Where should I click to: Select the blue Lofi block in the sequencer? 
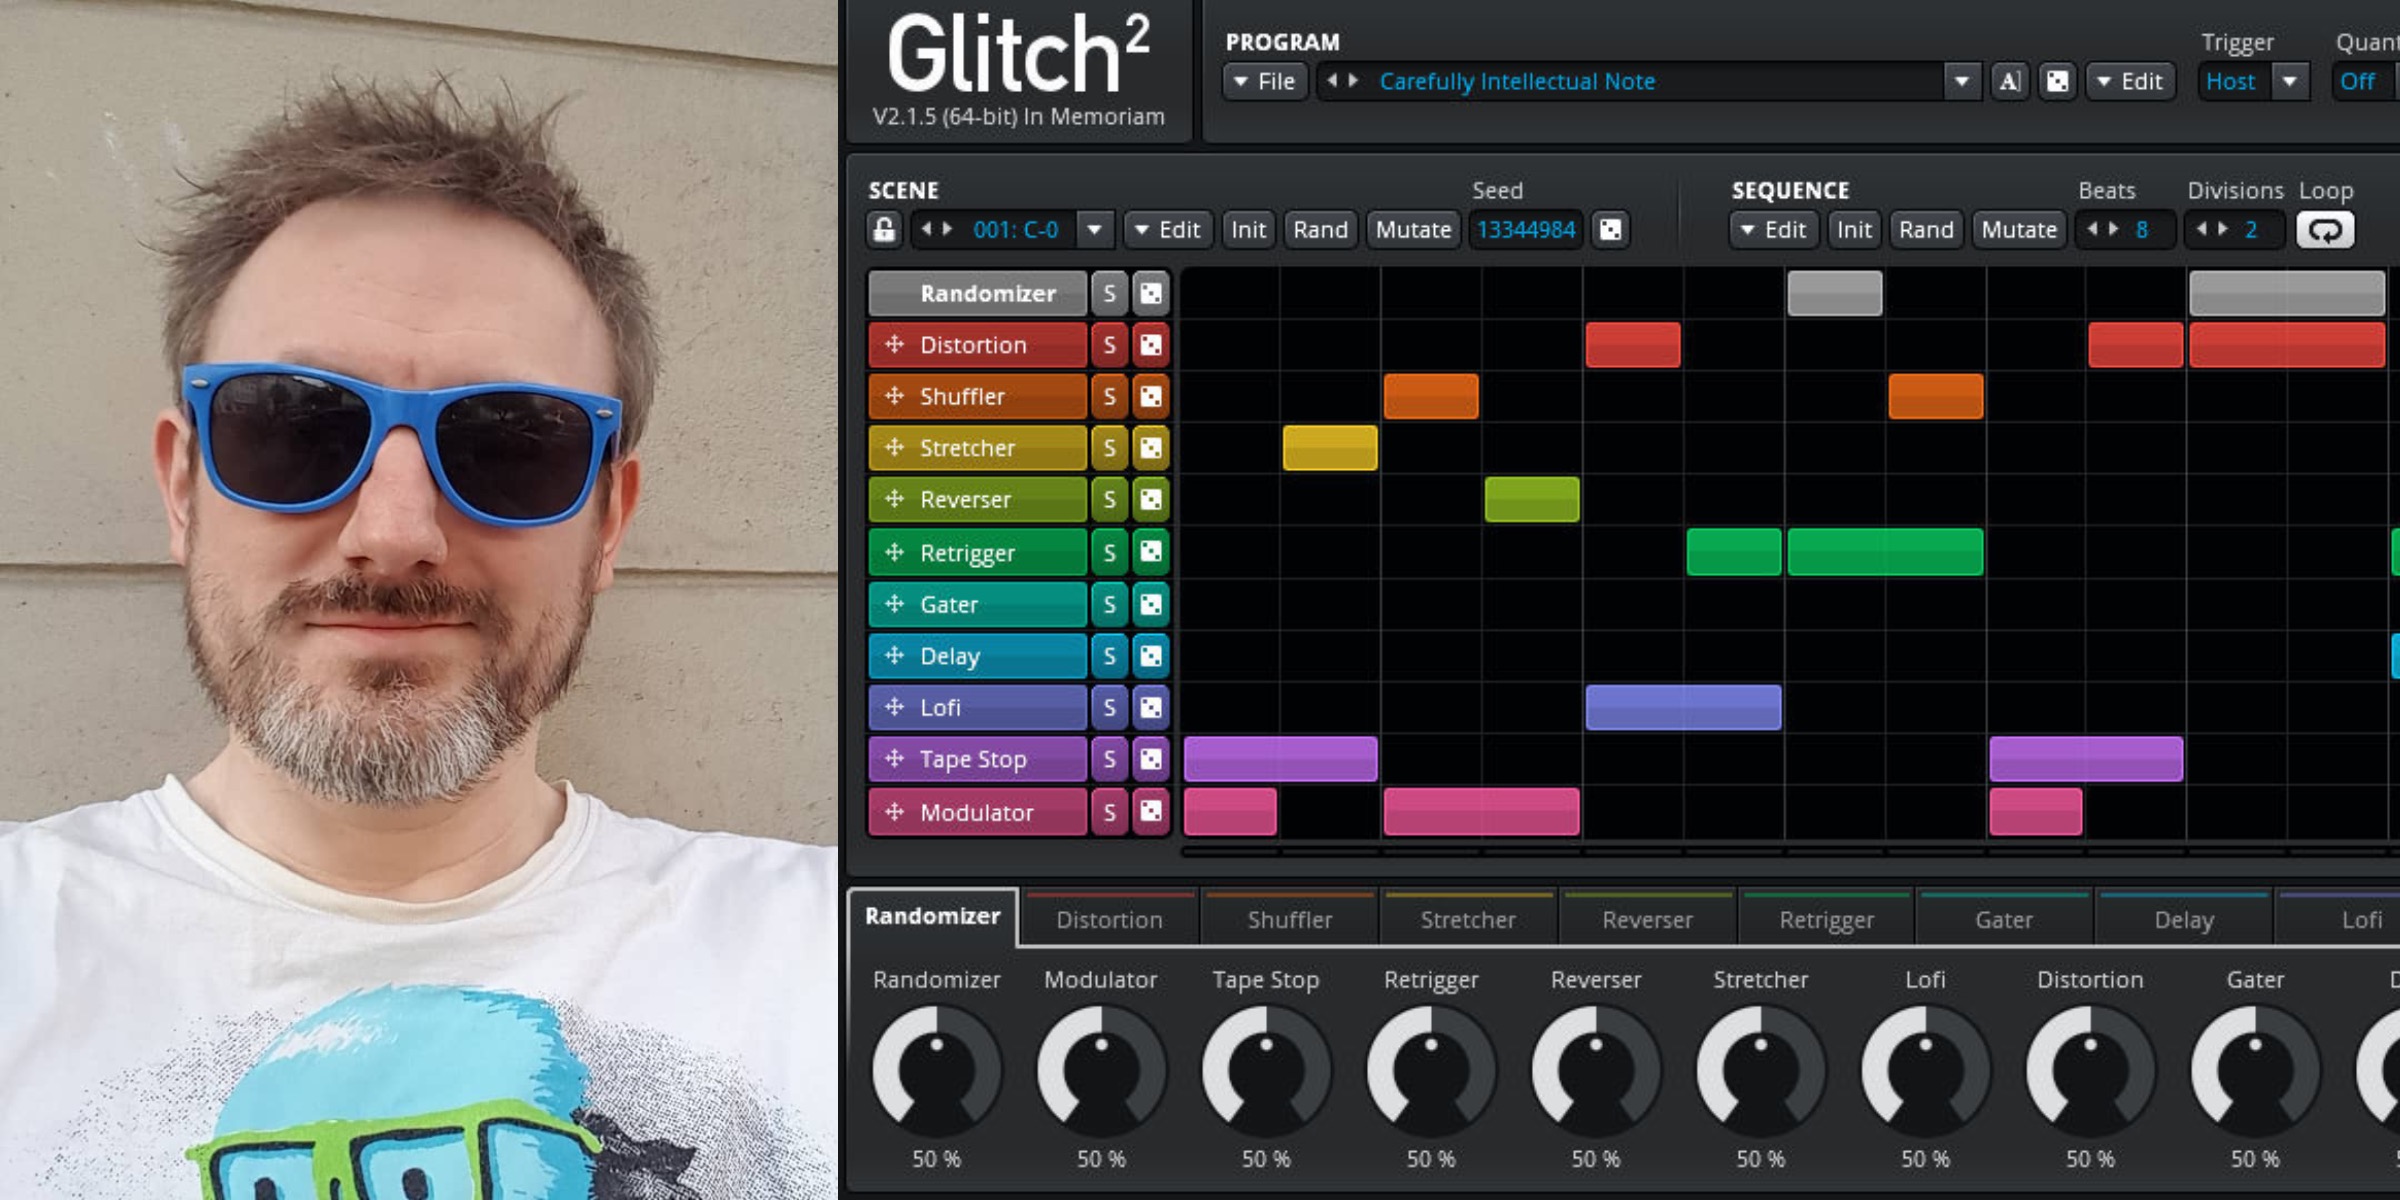tap(1683, 708)
